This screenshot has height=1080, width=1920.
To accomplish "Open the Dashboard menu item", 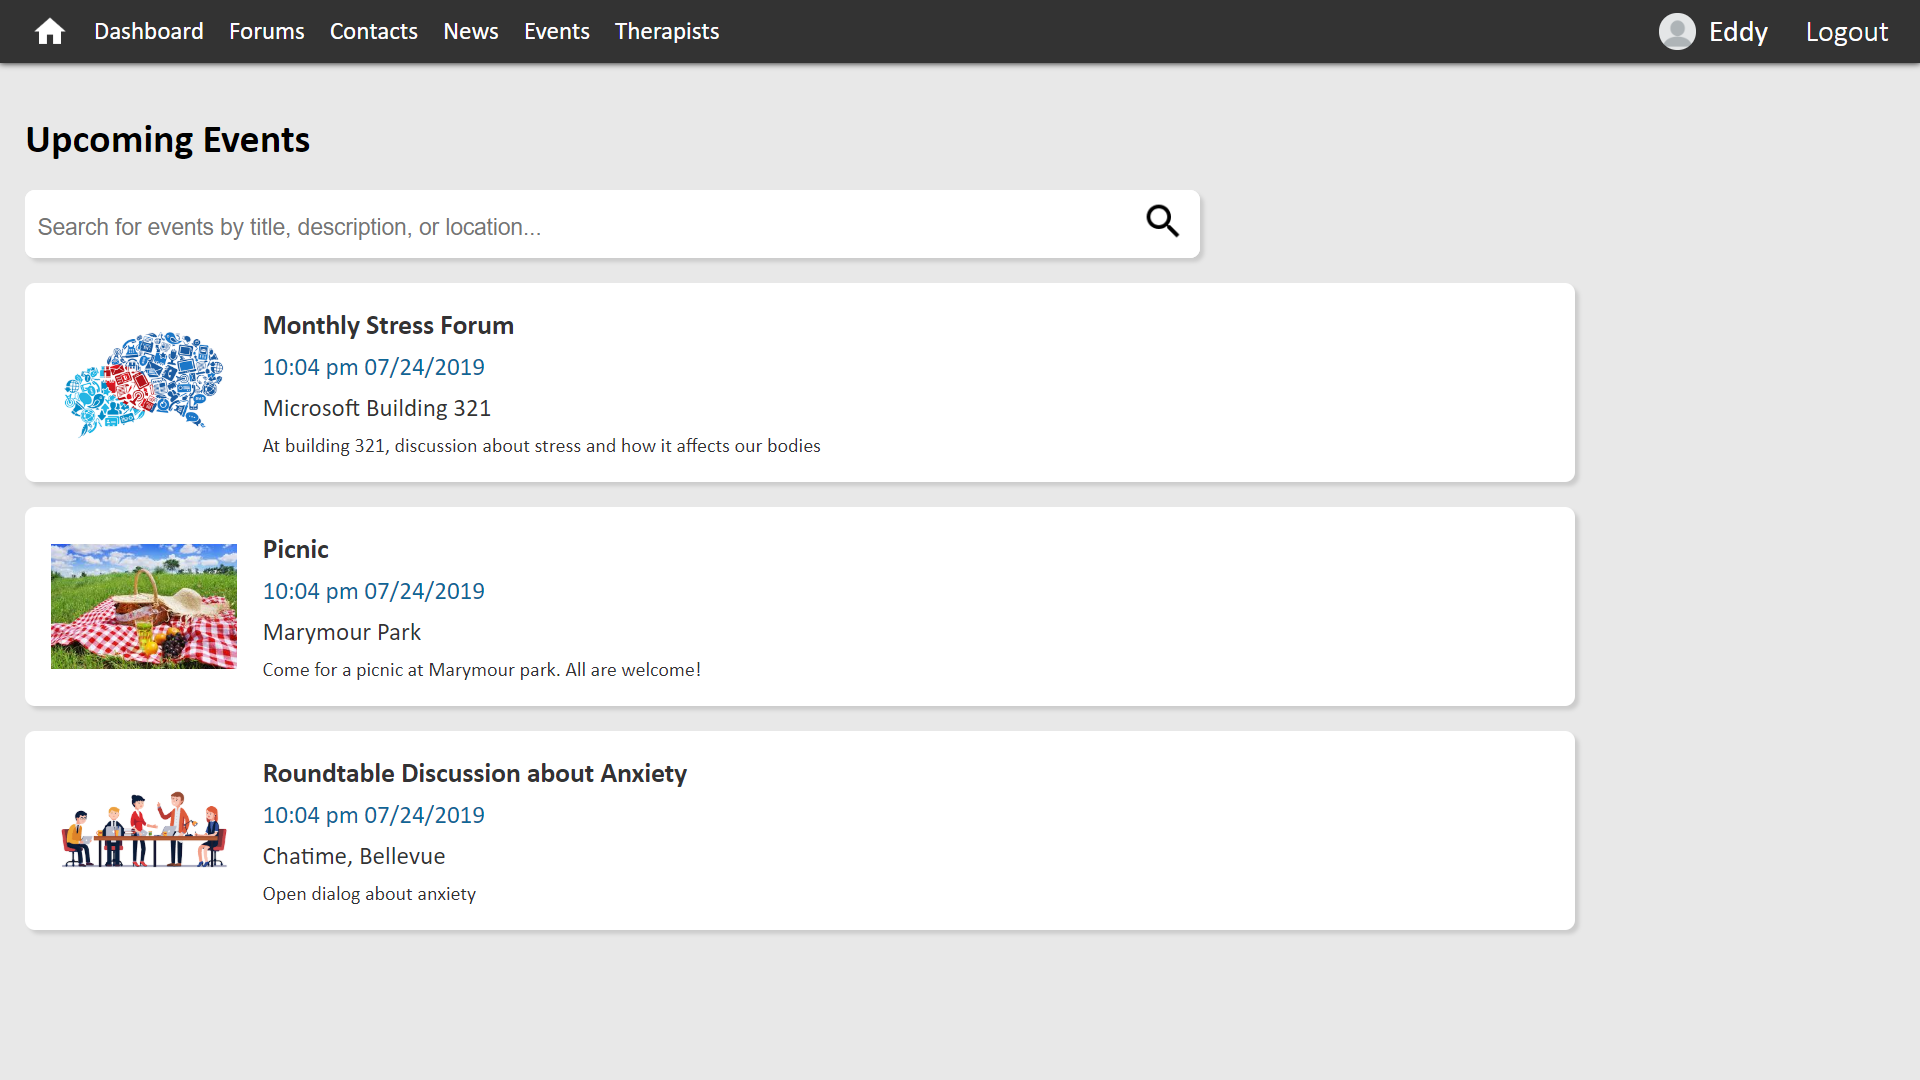I will [149, 32].
